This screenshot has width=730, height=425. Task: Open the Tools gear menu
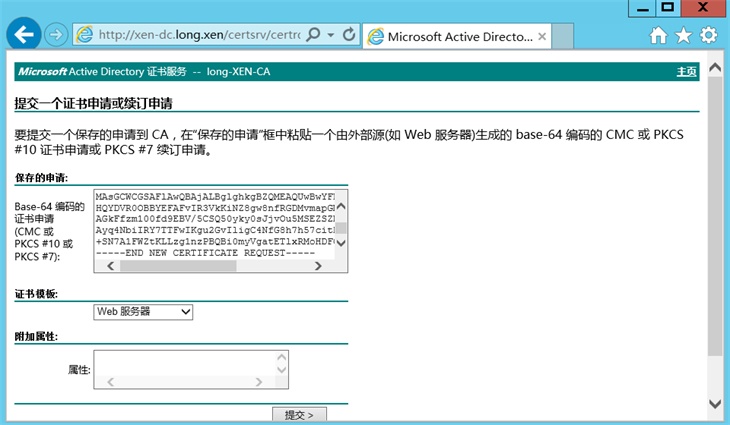(709, 35)
